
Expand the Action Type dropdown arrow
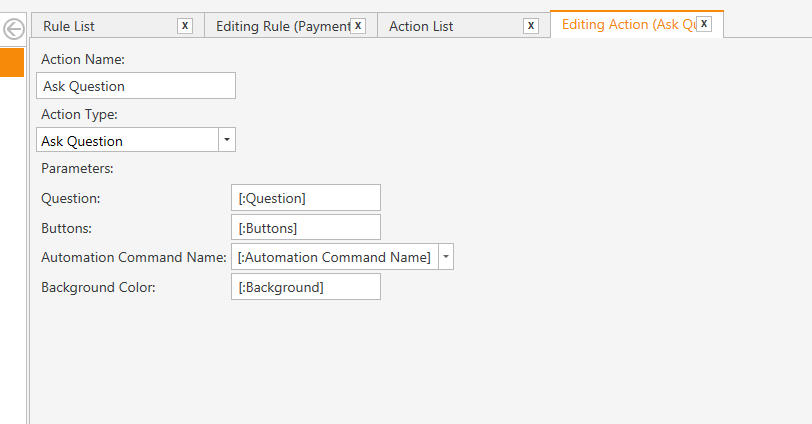point(227,140)
